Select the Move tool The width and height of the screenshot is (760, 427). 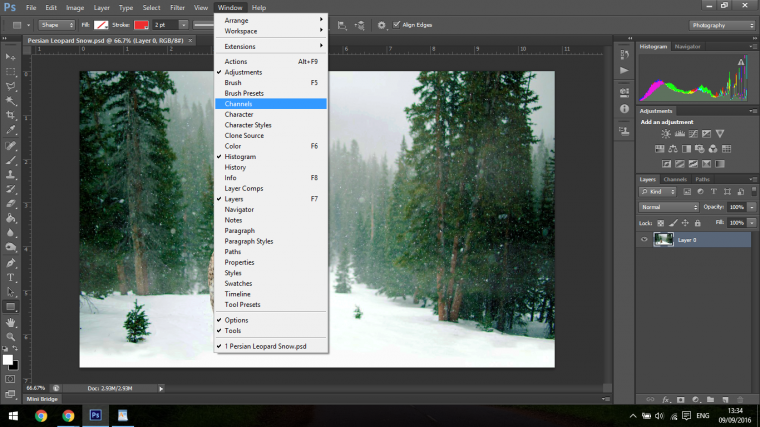10,57
